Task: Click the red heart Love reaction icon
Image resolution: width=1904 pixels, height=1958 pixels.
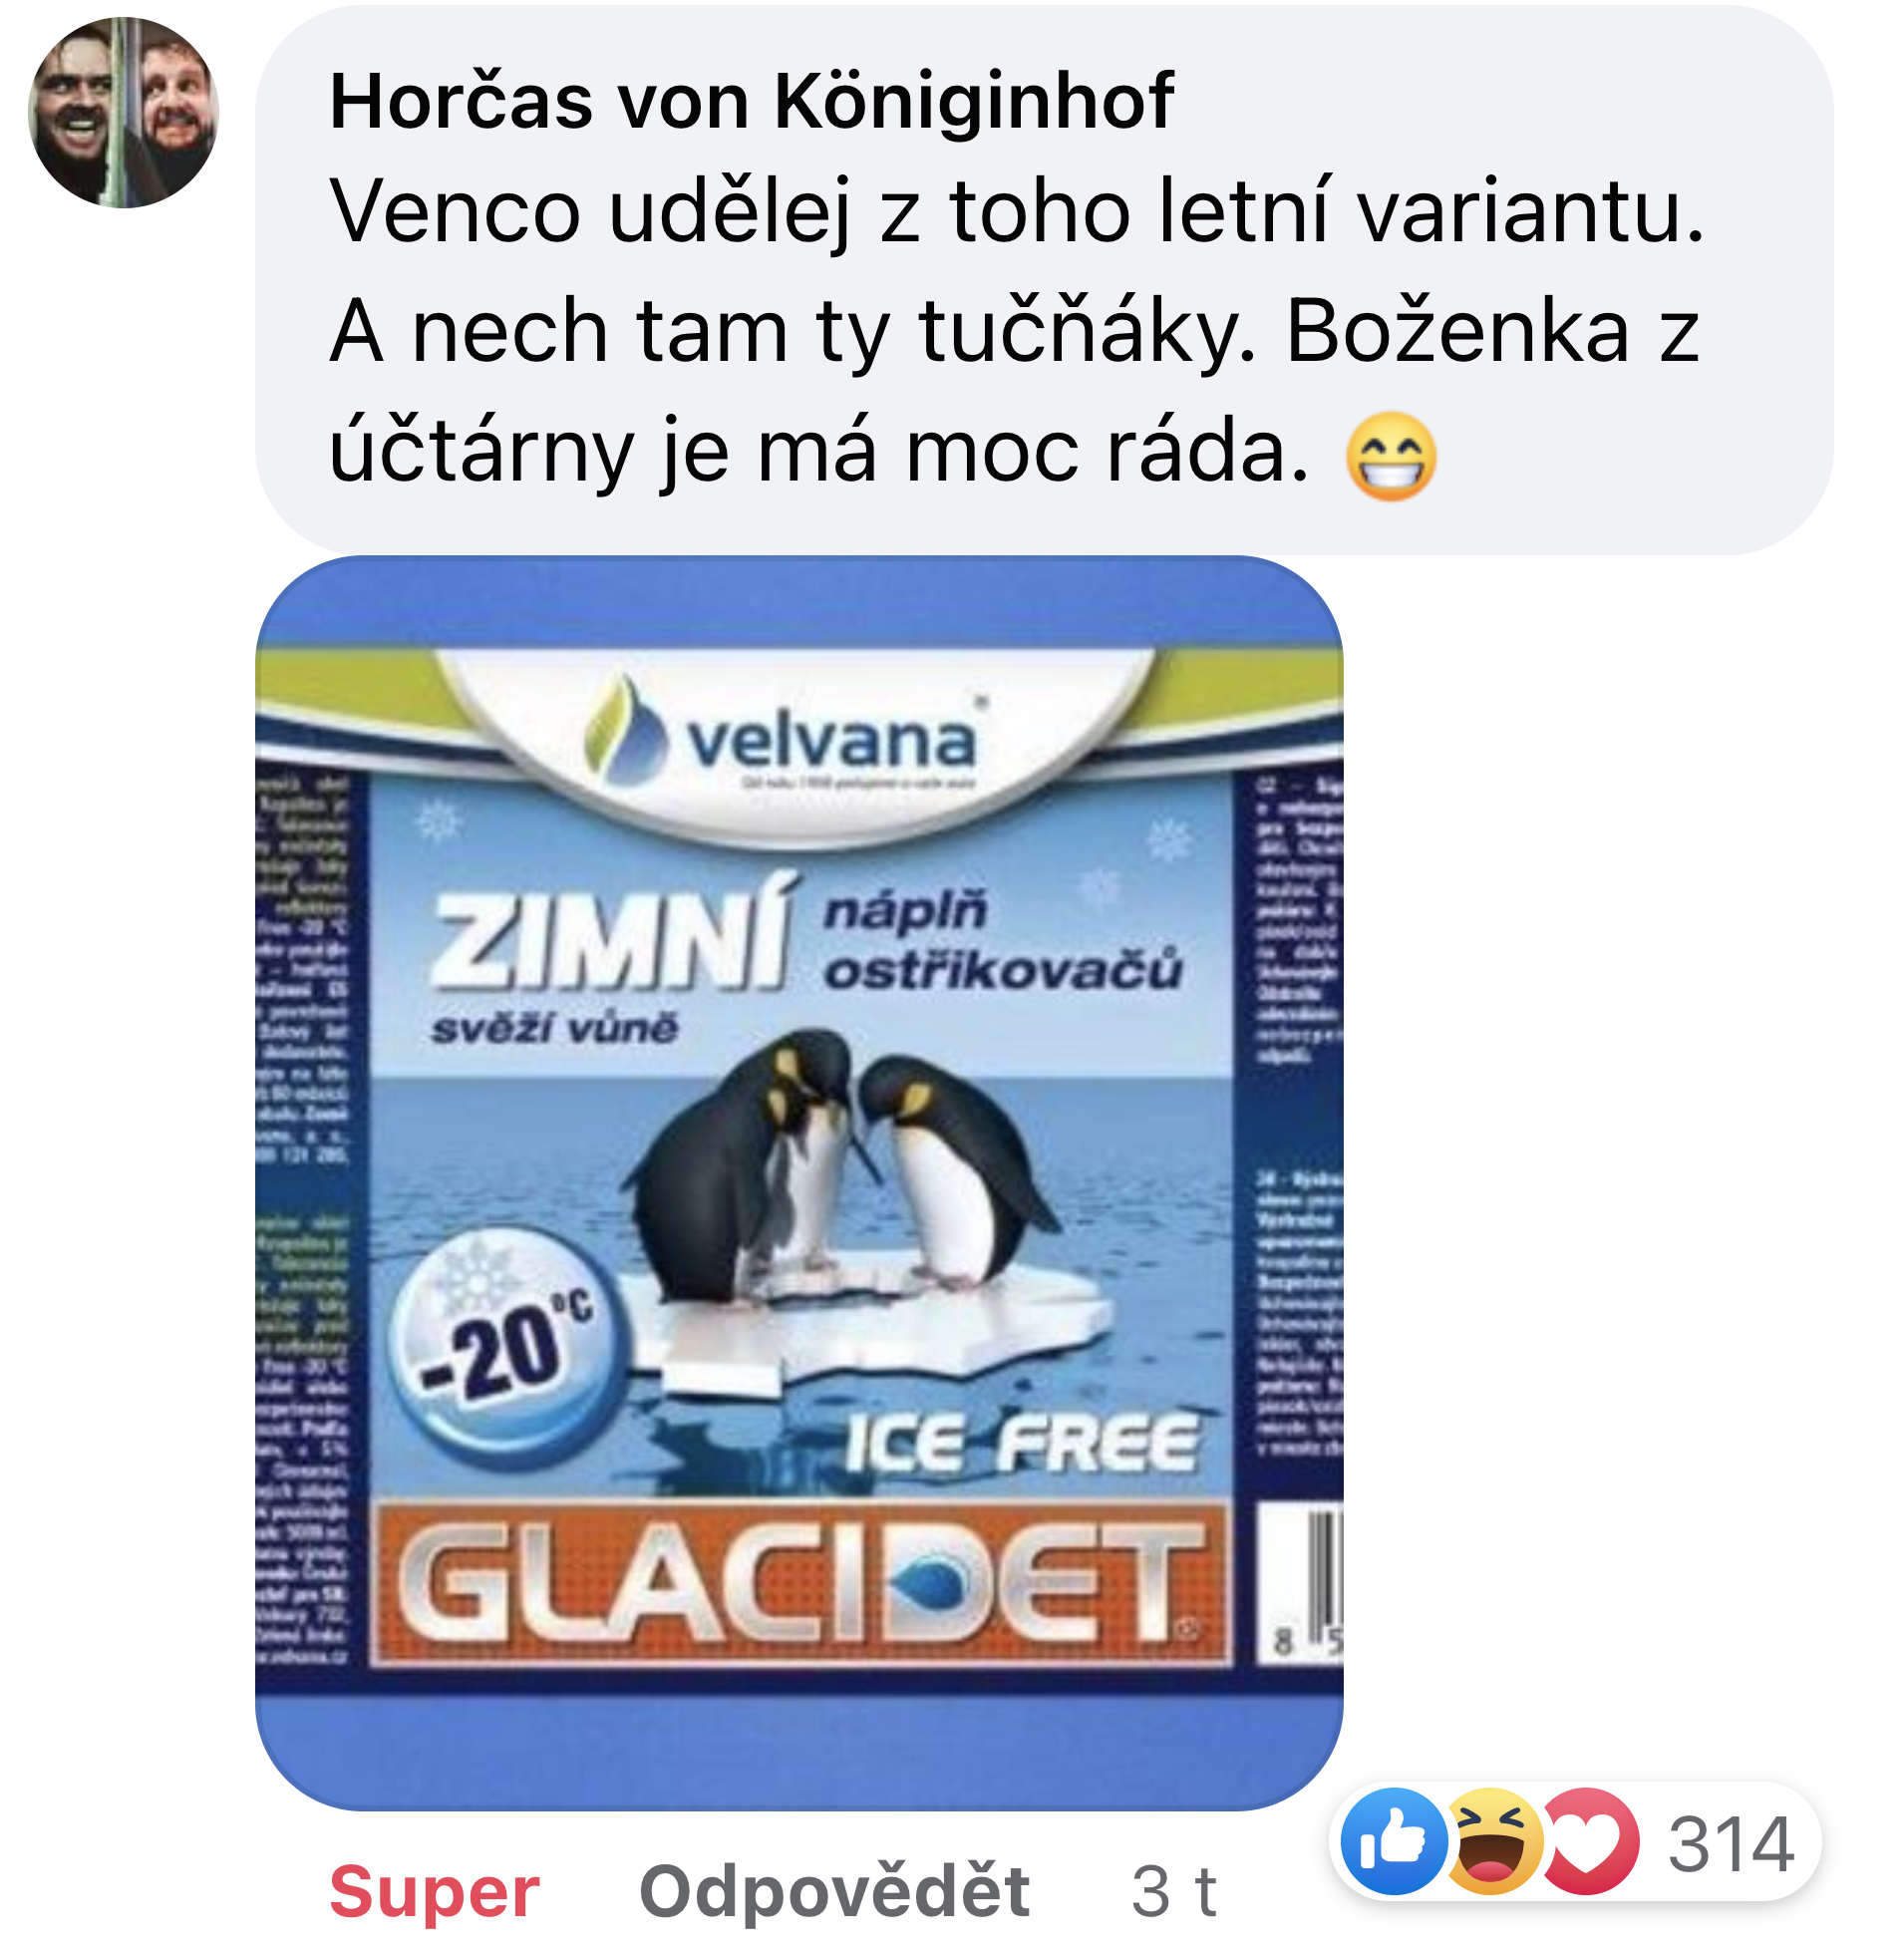Action: pos(1588,1841)
